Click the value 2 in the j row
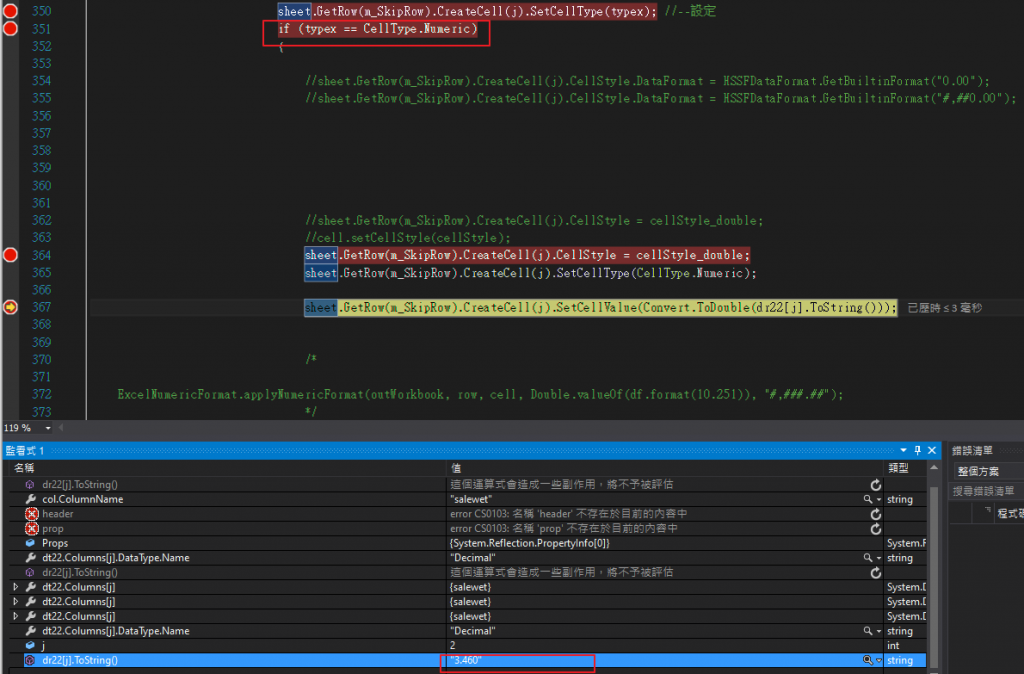Screen dimensions: 1024x674 point(453,645)
